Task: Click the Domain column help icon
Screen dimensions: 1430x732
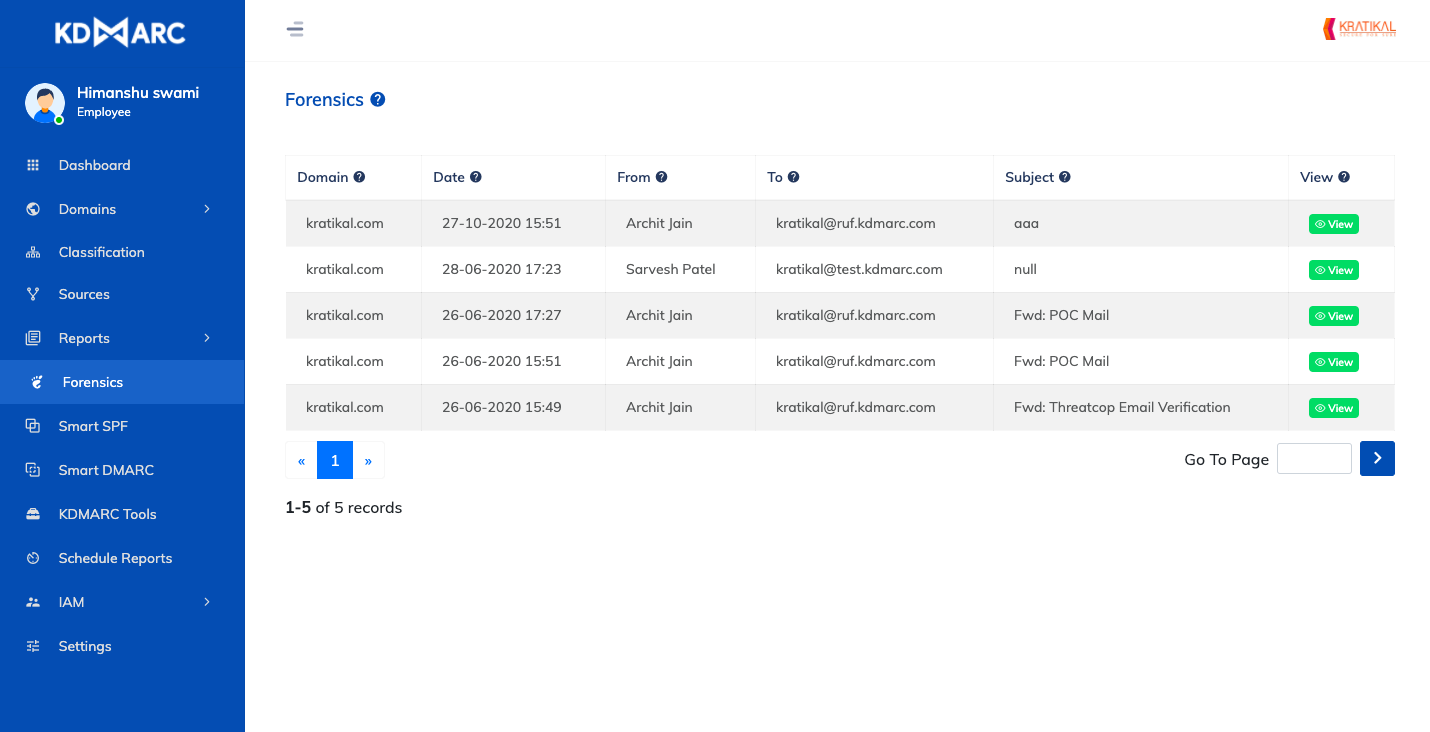Action: (x=359, y=177)
